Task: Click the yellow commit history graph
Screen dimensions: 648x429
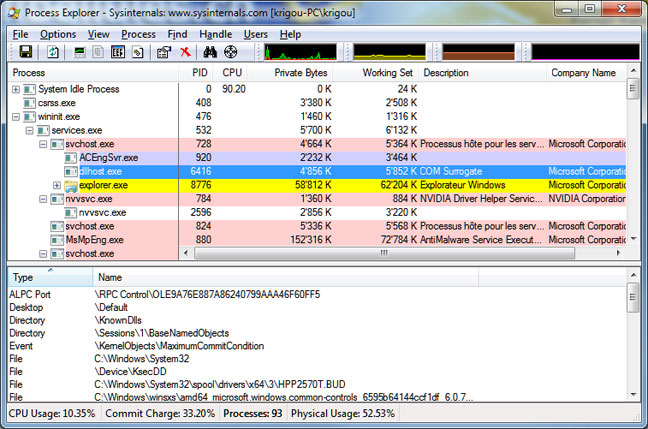Action: coord(389,52)
